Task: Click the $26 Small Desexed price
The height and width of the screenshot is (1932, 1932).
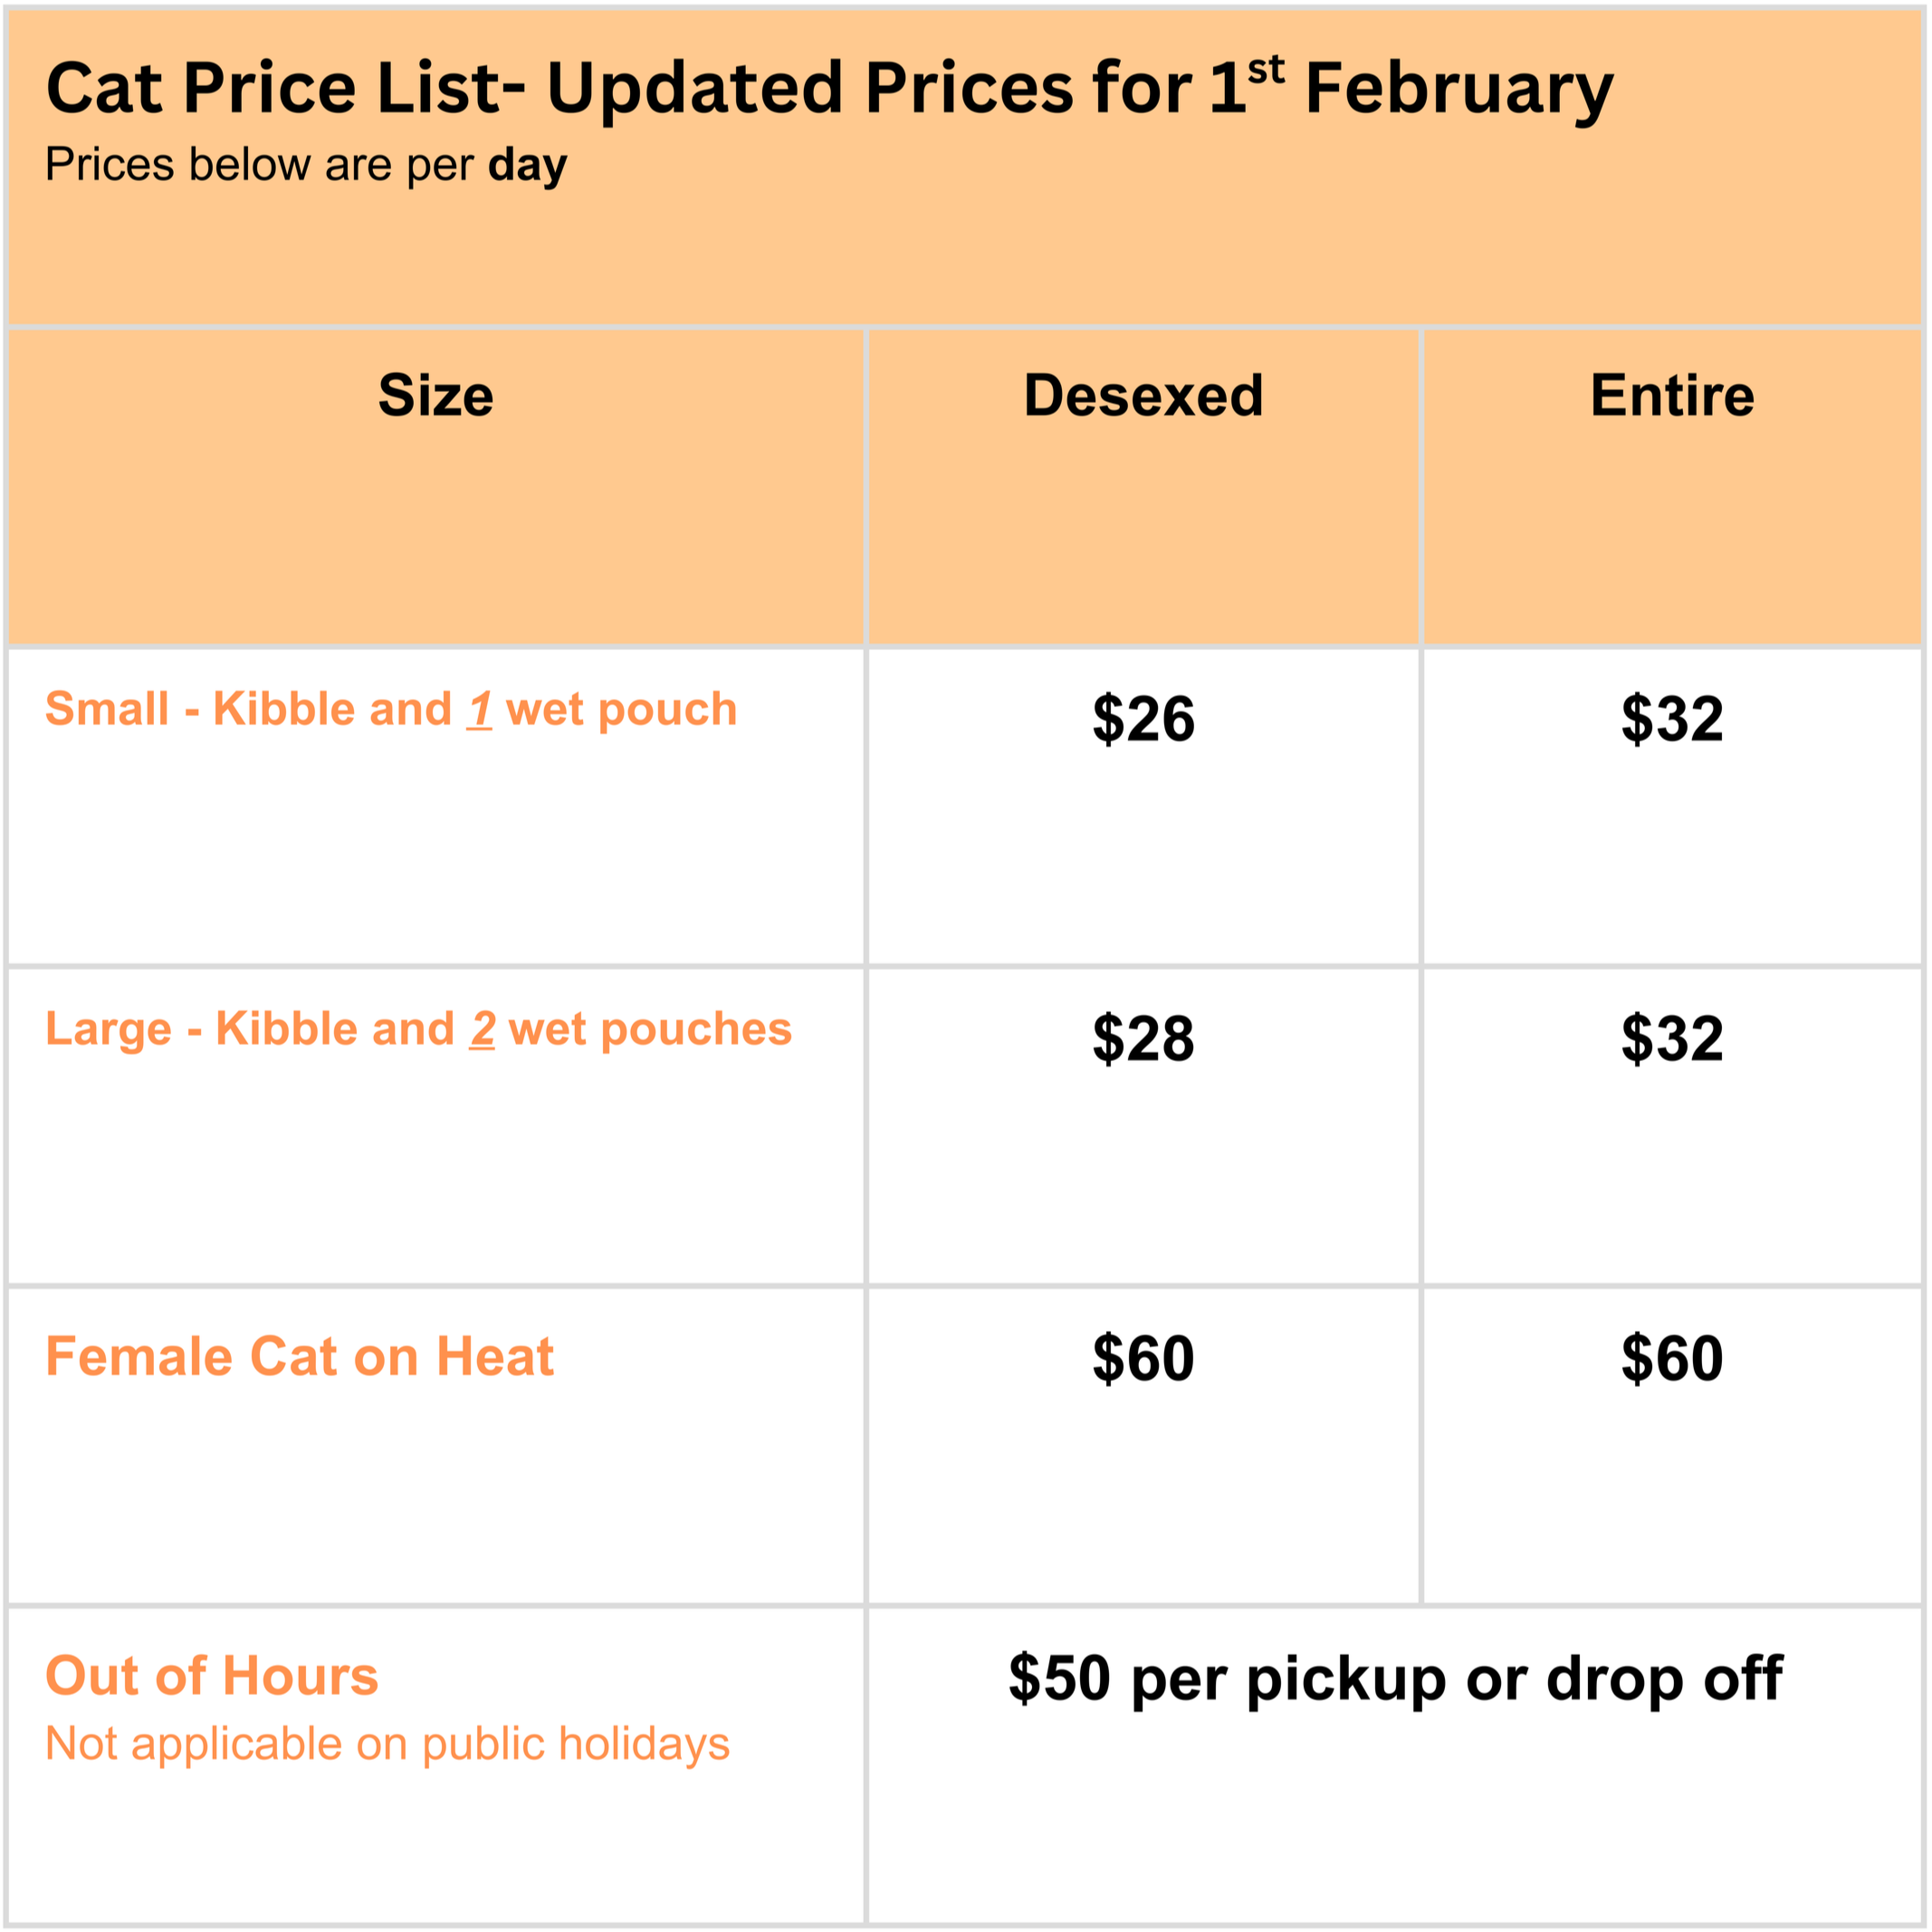Action: point(1143,718)
